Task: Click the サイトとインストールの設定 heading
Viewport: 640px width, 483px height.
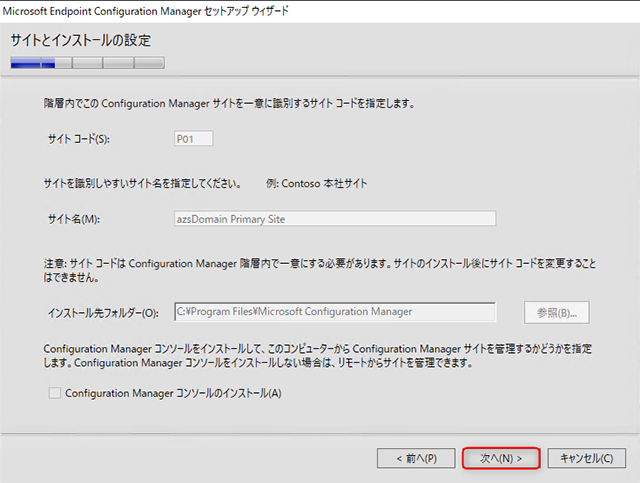Action: tap(81, 40)
